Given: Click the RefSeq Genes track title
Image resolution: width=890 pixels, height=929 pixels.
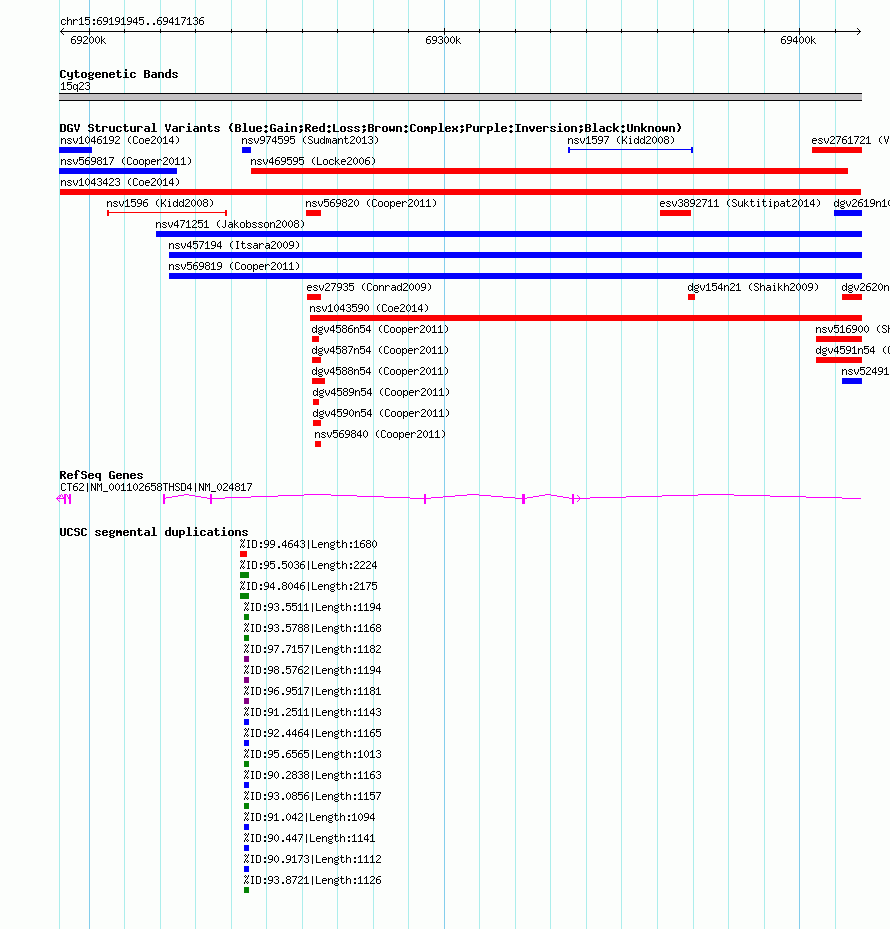Looking at the screenshot, I should tap(101, 475).
